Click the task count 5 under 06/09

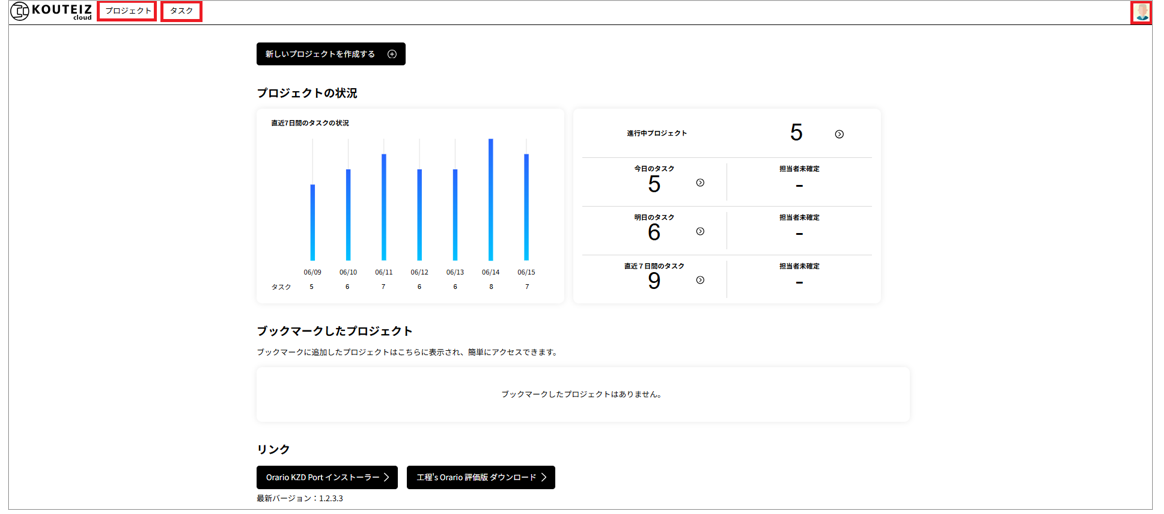pos(312,287)
